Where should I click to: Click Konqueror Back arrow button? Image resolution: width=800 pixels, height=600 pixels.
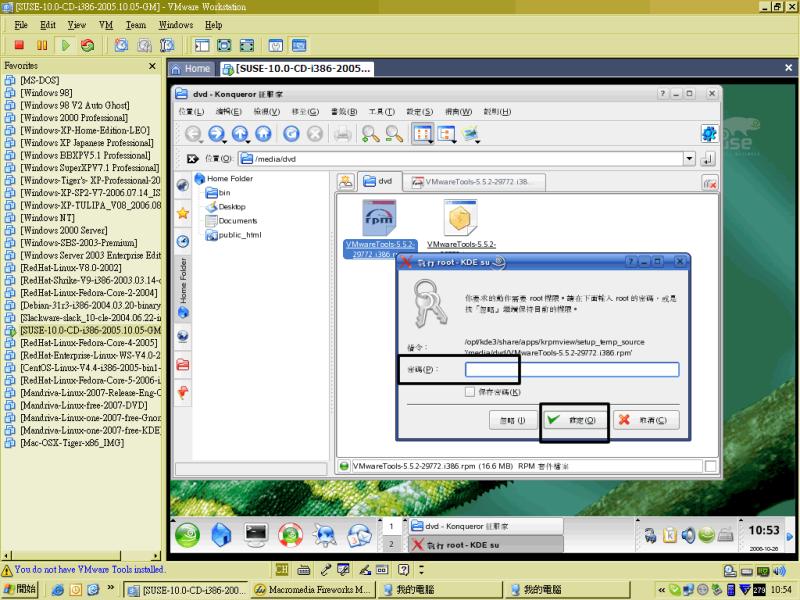[193, 134]
